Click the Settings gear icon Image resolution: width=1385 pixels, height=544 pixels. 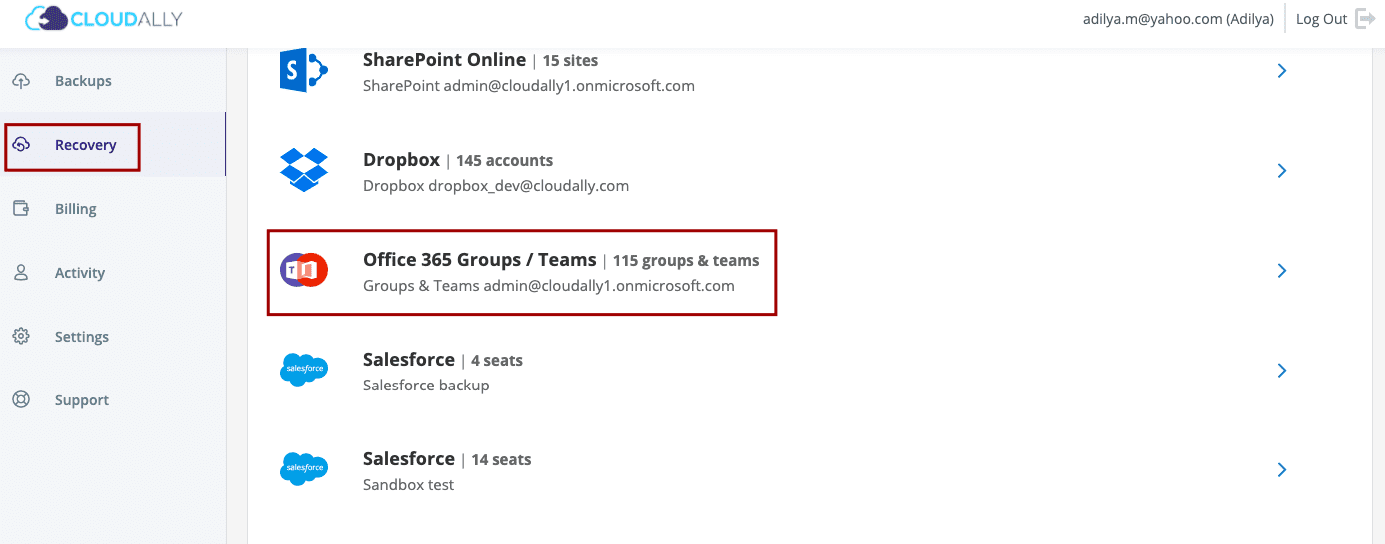coord(21,337)
